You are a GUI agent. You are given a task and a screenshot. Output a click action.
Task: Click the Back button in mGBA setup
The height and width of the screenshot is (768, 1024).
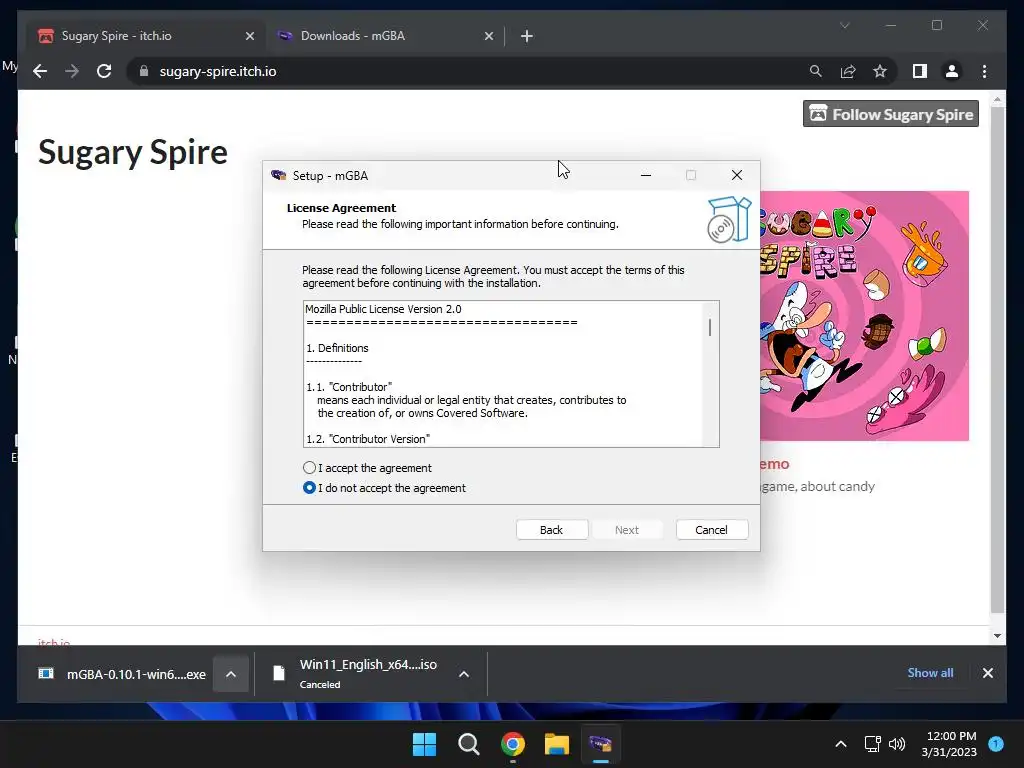pos(551,530)
